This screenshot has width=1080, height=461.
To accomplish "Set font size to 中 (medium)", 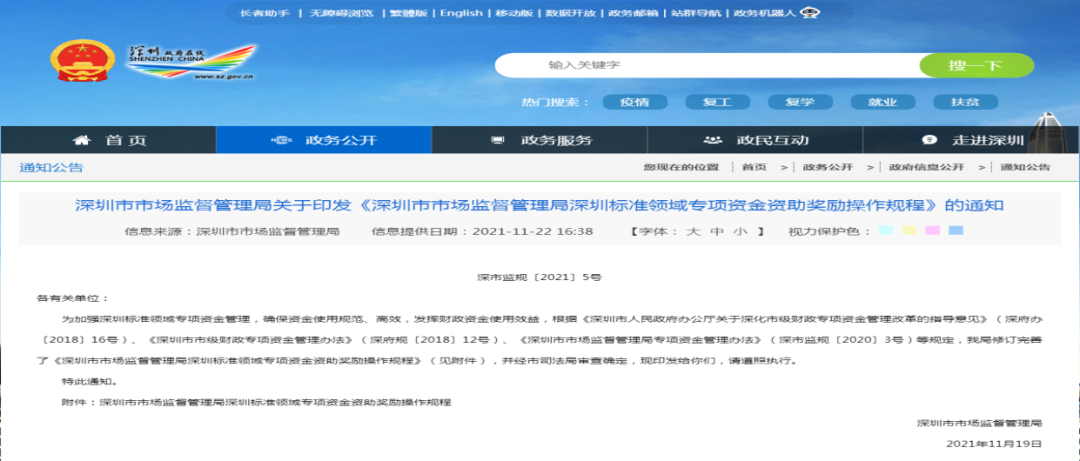I will [x=716, y=231].
